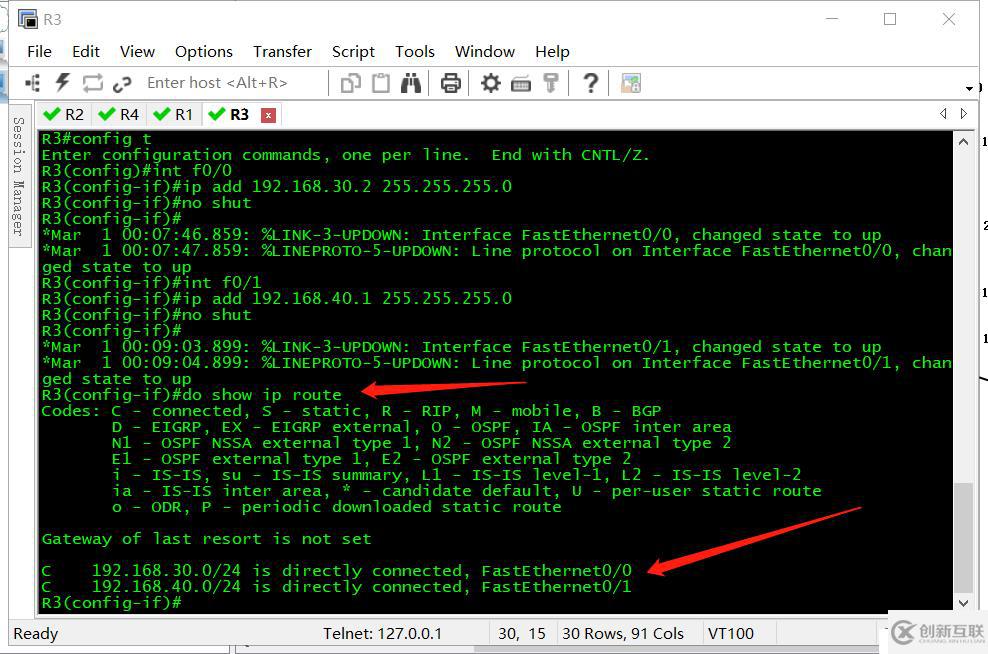Open the Tools menu
Image resolution: width=988 pixels, height=654 pixels.
click(x=415, y=52)
